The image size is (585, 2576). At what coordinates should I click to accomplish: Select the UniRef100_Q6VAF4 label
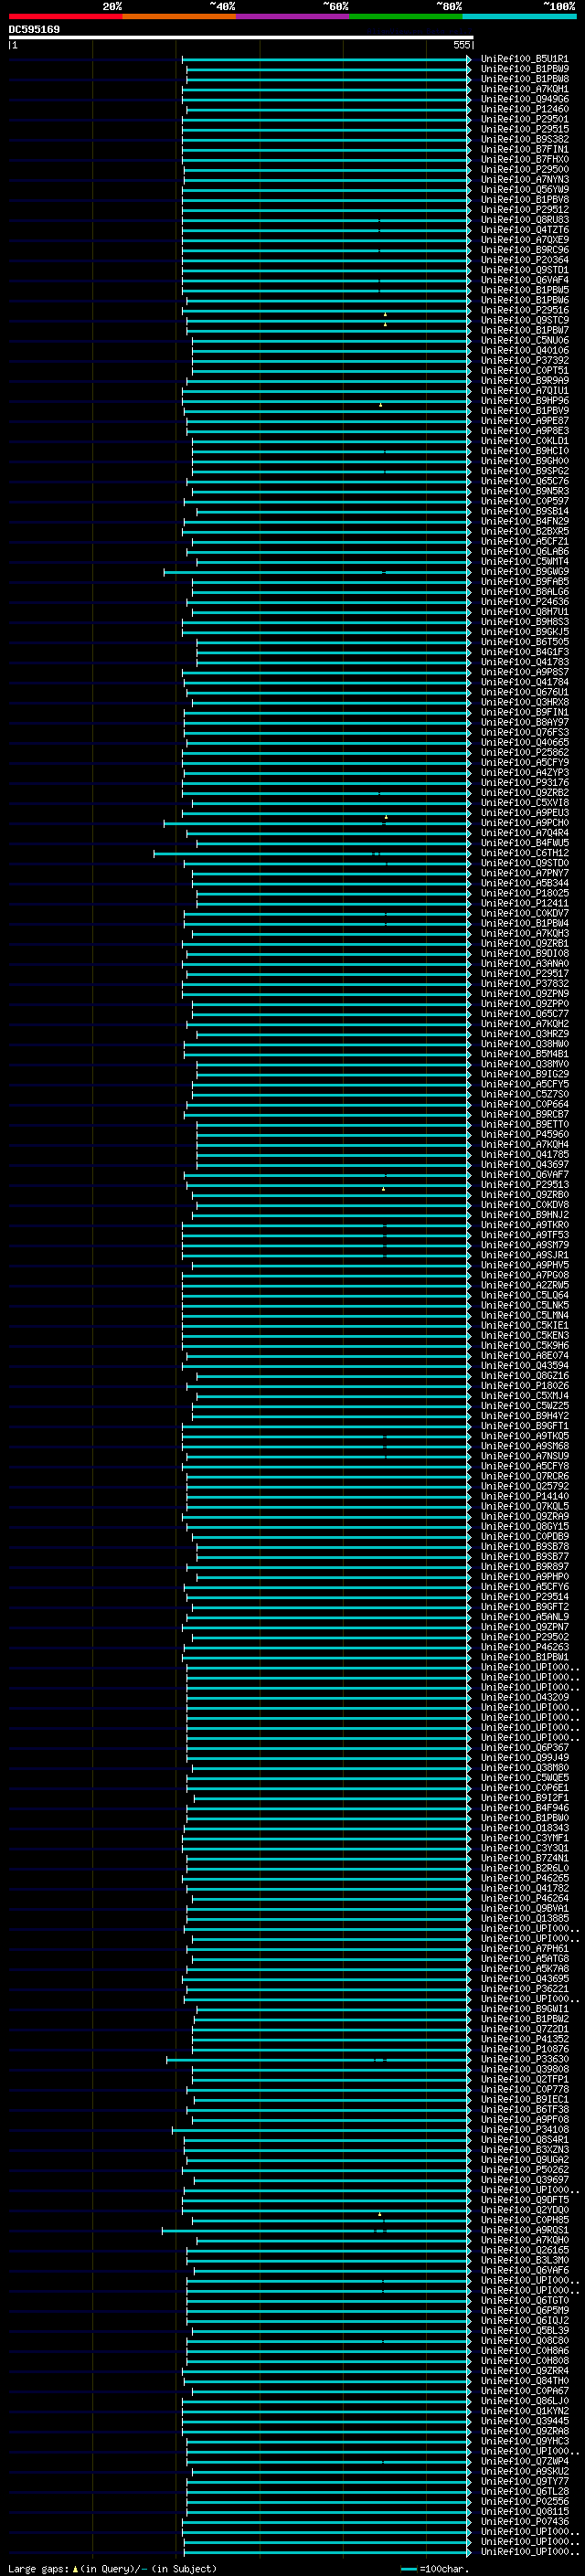[x=524, y=280]
